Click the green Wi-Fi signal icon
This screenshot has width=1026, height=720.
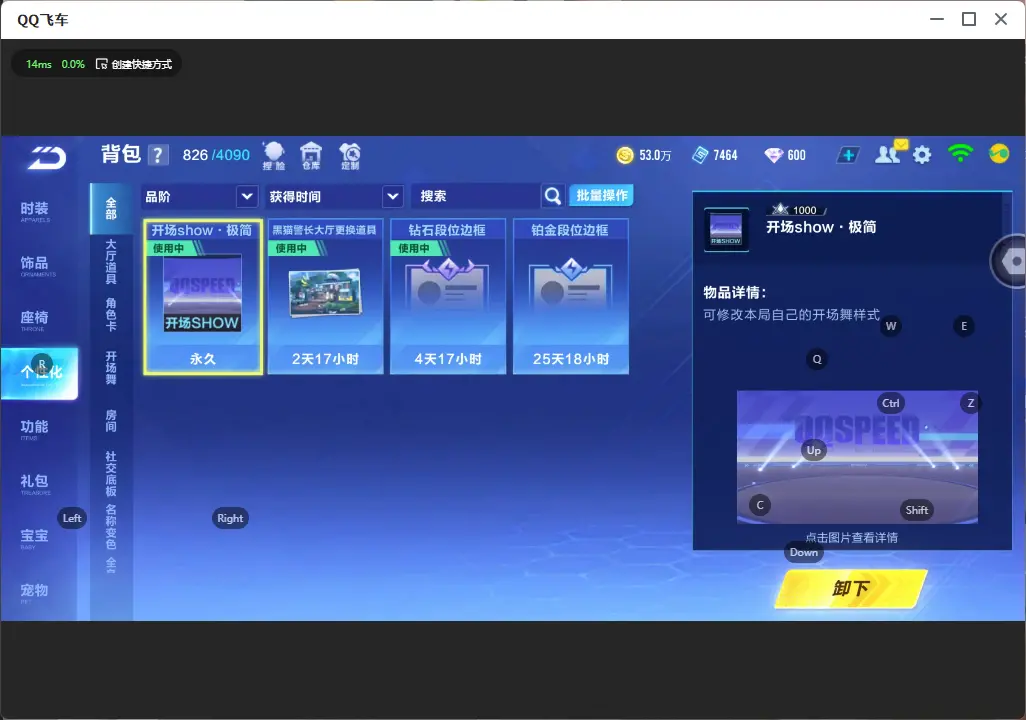click(960, 153)
